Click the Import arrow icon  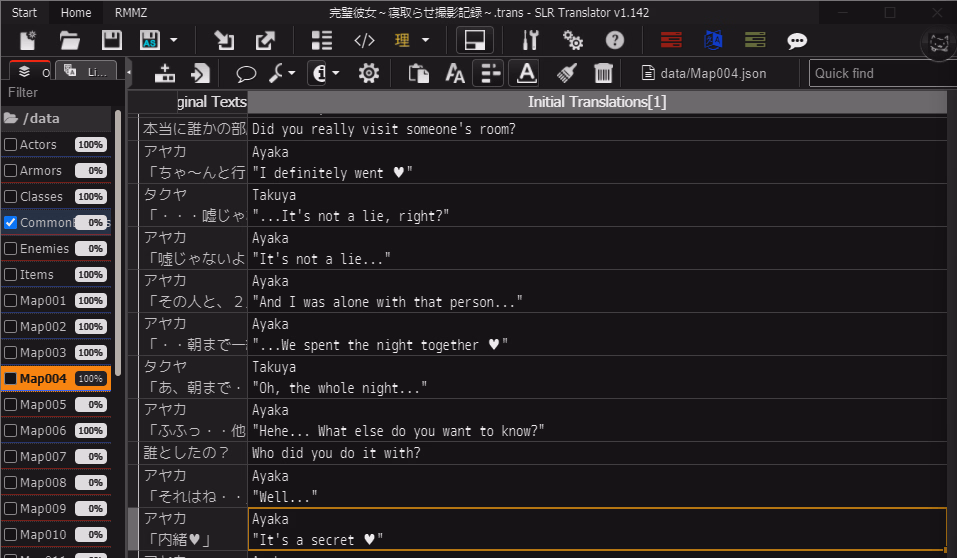coord(223,41)
